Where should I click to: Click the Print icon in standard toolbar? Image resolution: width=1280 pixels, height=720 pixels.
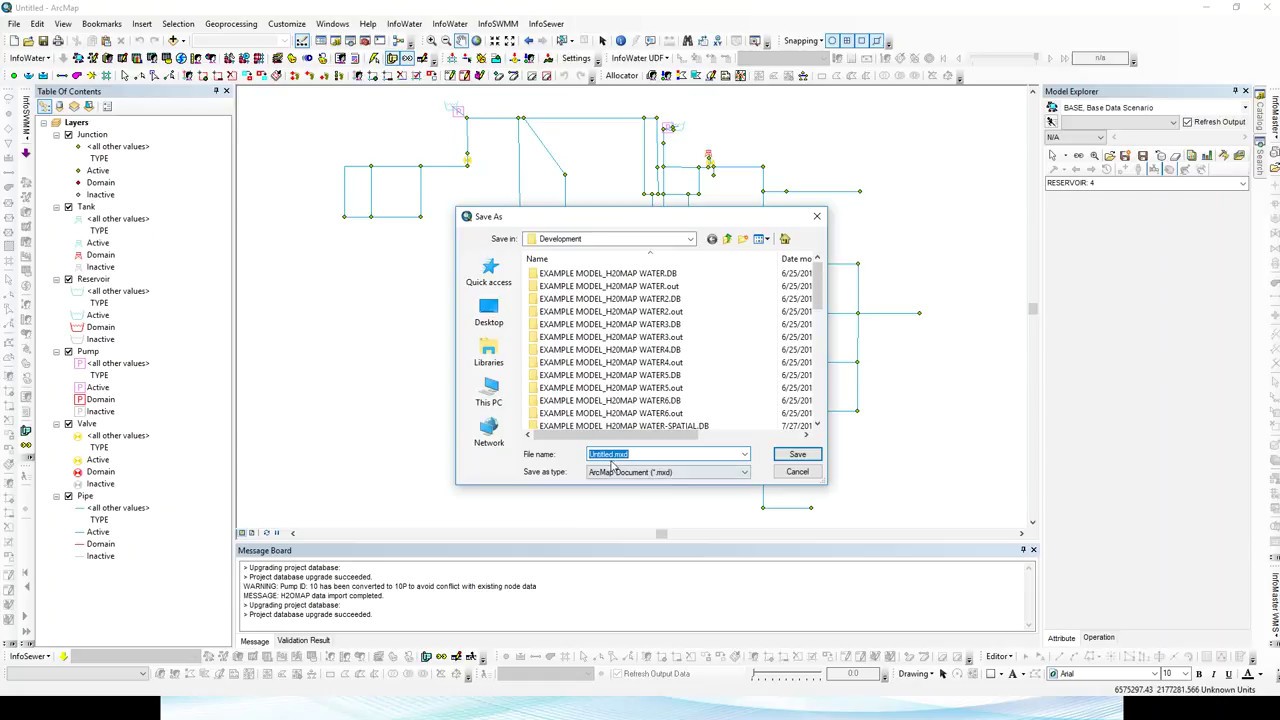click(58, 41)
